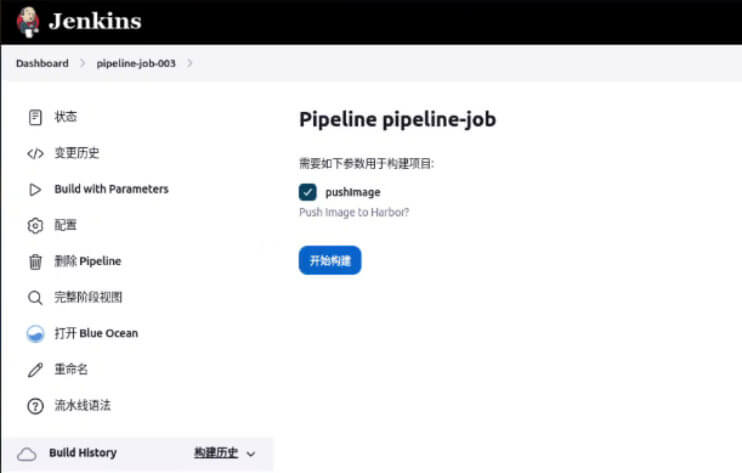
Task: Expand the chevron after pipeline-job-003 breadcrumb
Action: (190, 63)
